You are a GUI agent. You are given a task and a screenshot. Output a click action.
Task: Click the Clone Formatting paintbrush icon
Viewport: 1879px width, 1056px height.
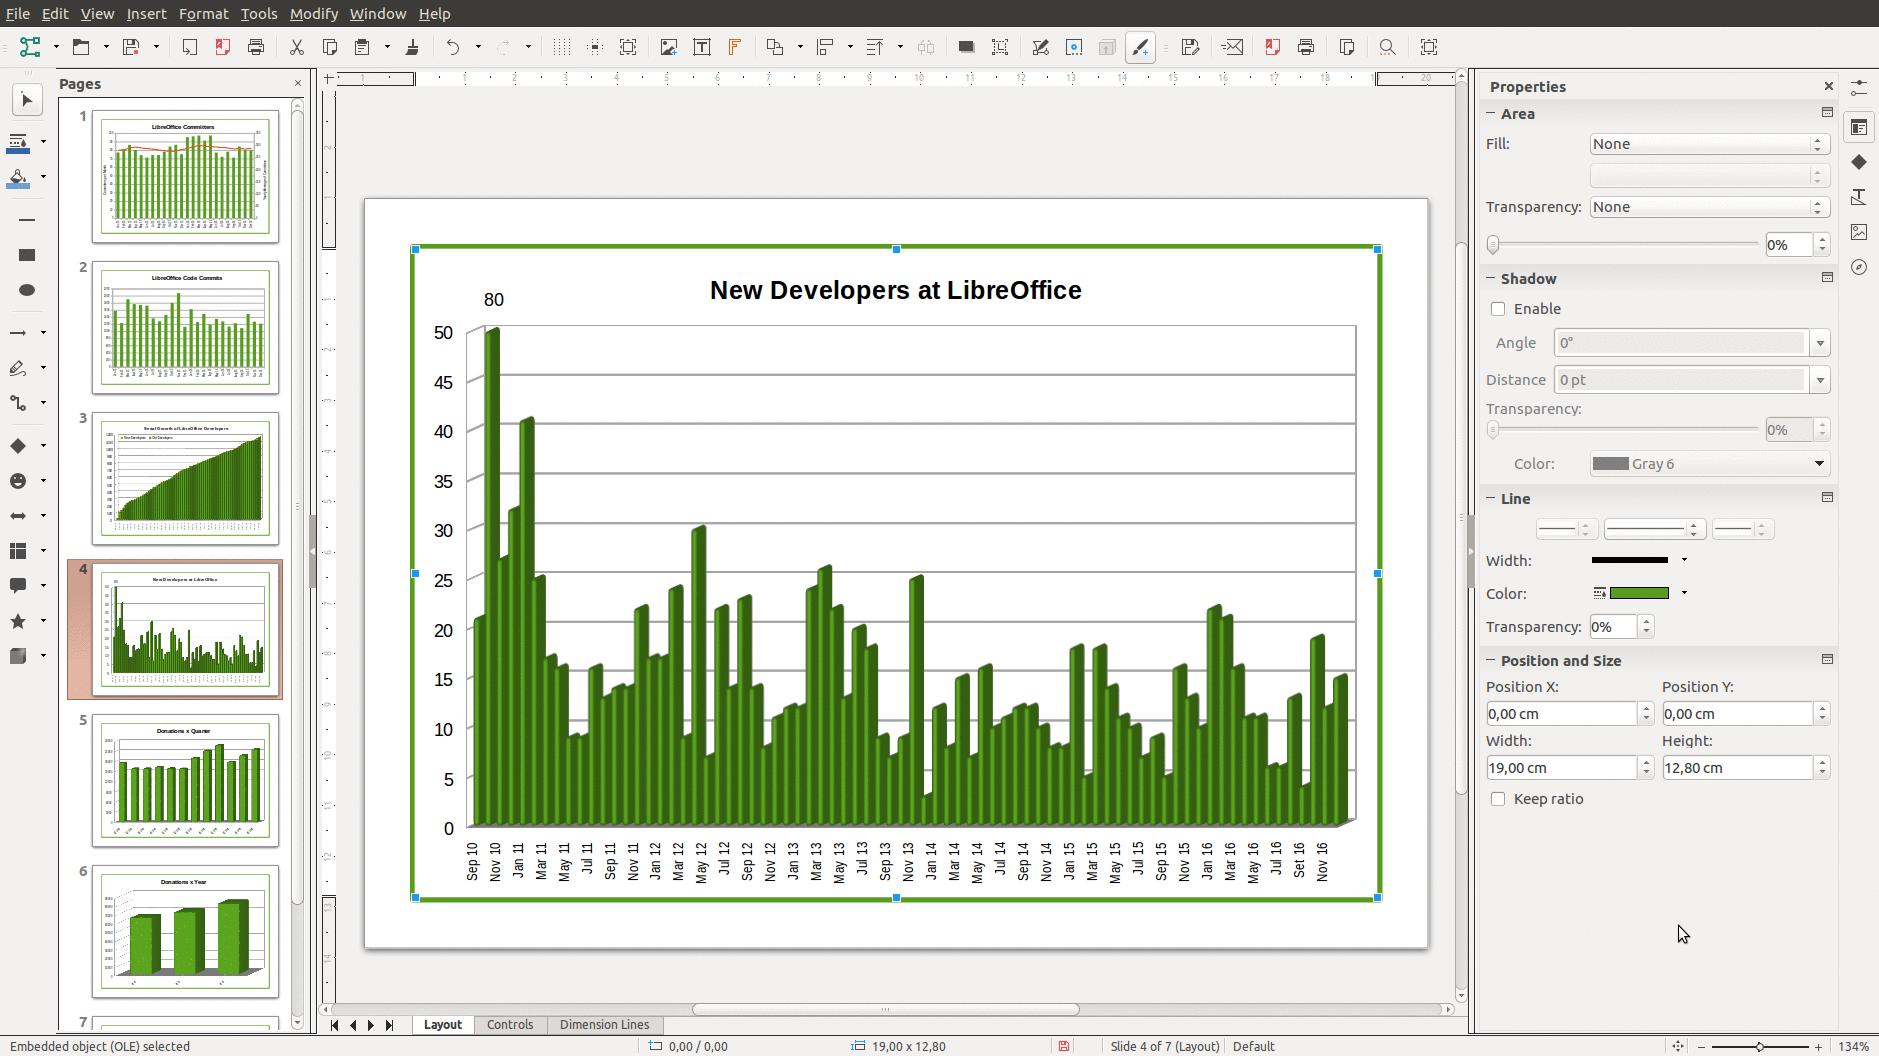(412, 47)
